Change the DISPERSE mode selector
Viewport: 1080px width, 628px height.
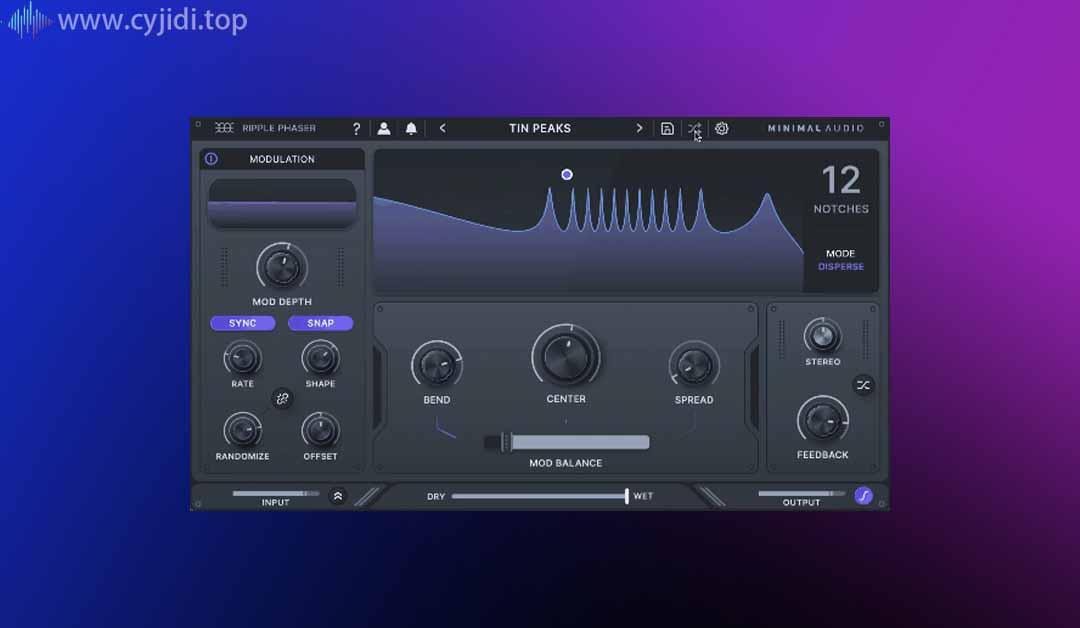coord(840,266)
